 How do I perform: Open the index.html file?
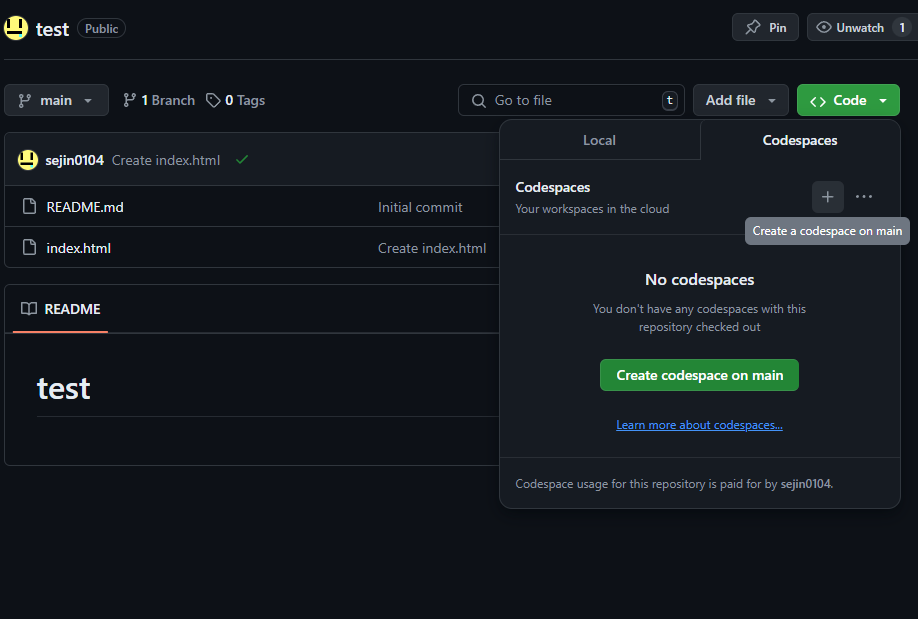click(78, 248)
